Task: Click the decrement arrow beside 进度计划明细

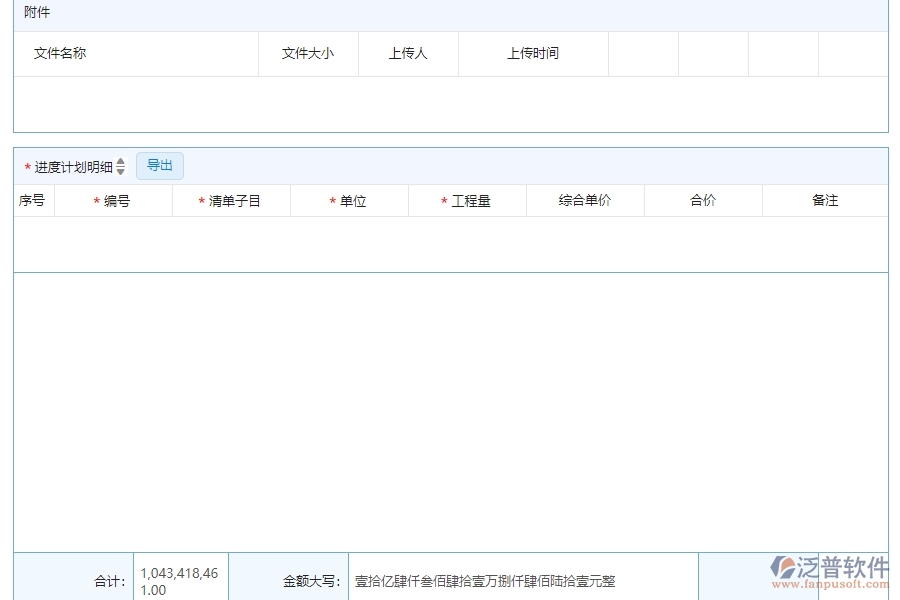Action: click(121, 170)
